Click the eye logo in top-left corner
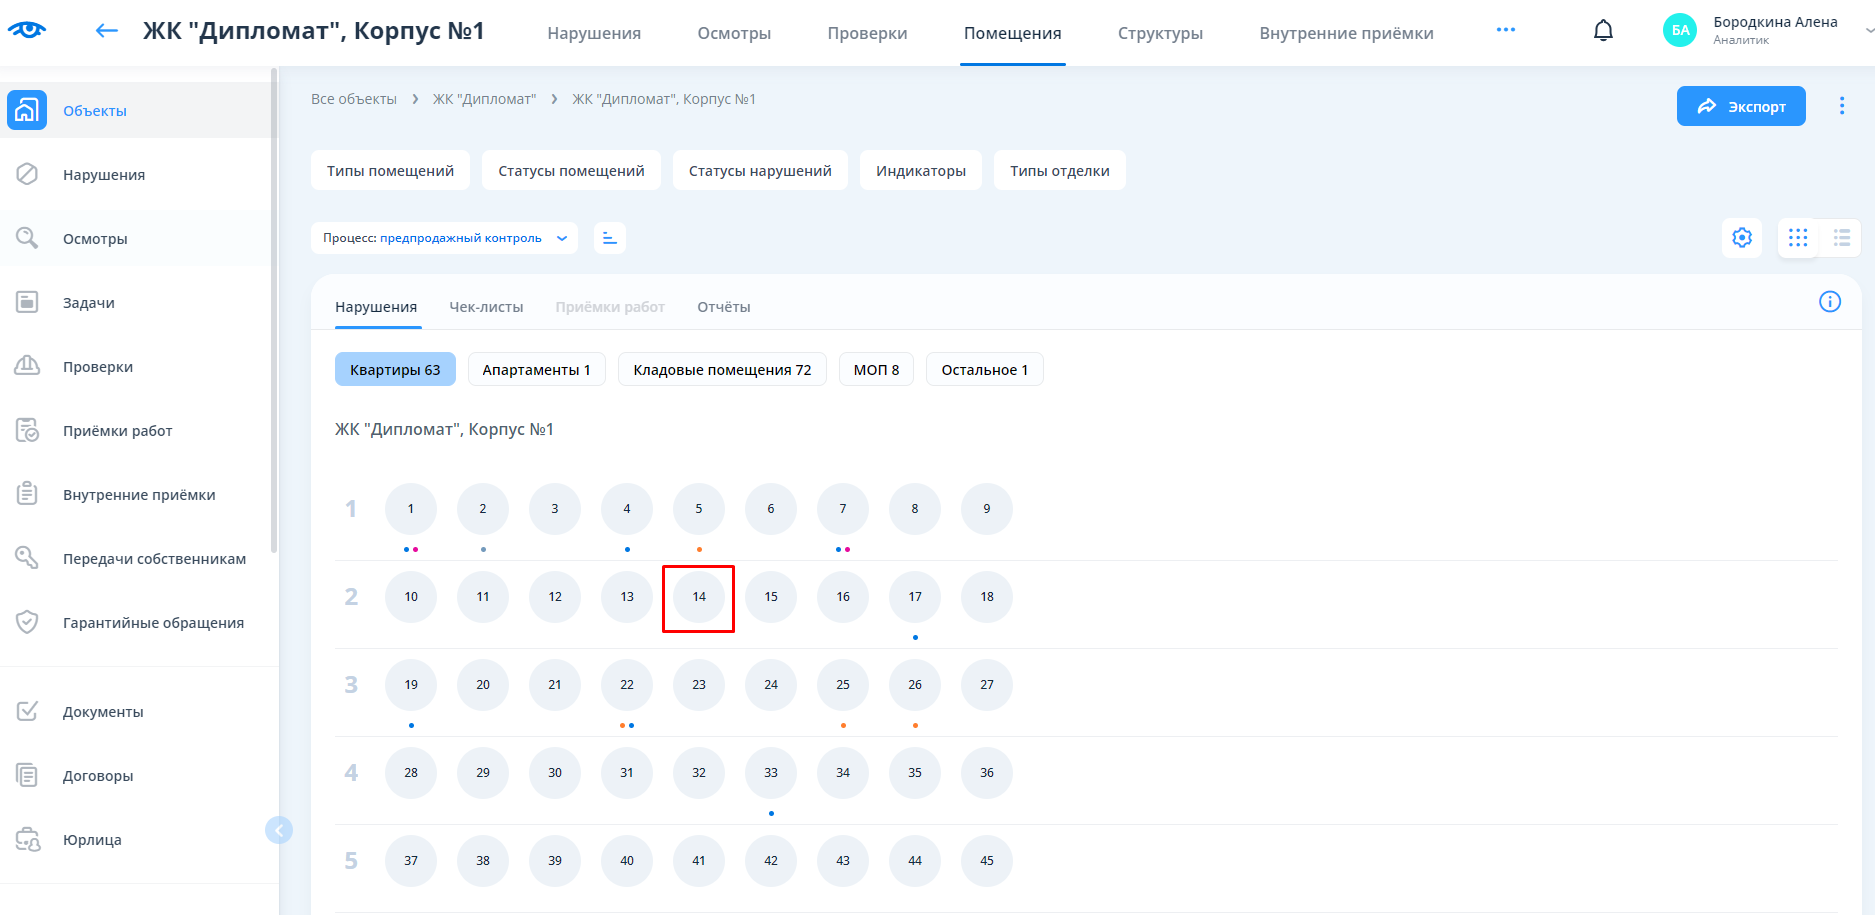The height and width of the screenshot is (915, 1875). click(27, 30)
